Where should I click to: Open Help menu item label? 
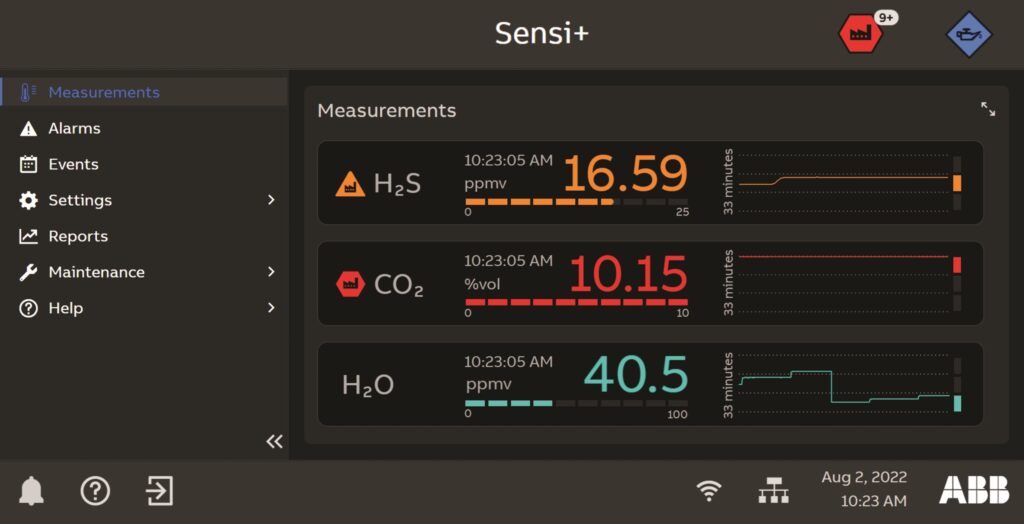(x=65, y=308)
